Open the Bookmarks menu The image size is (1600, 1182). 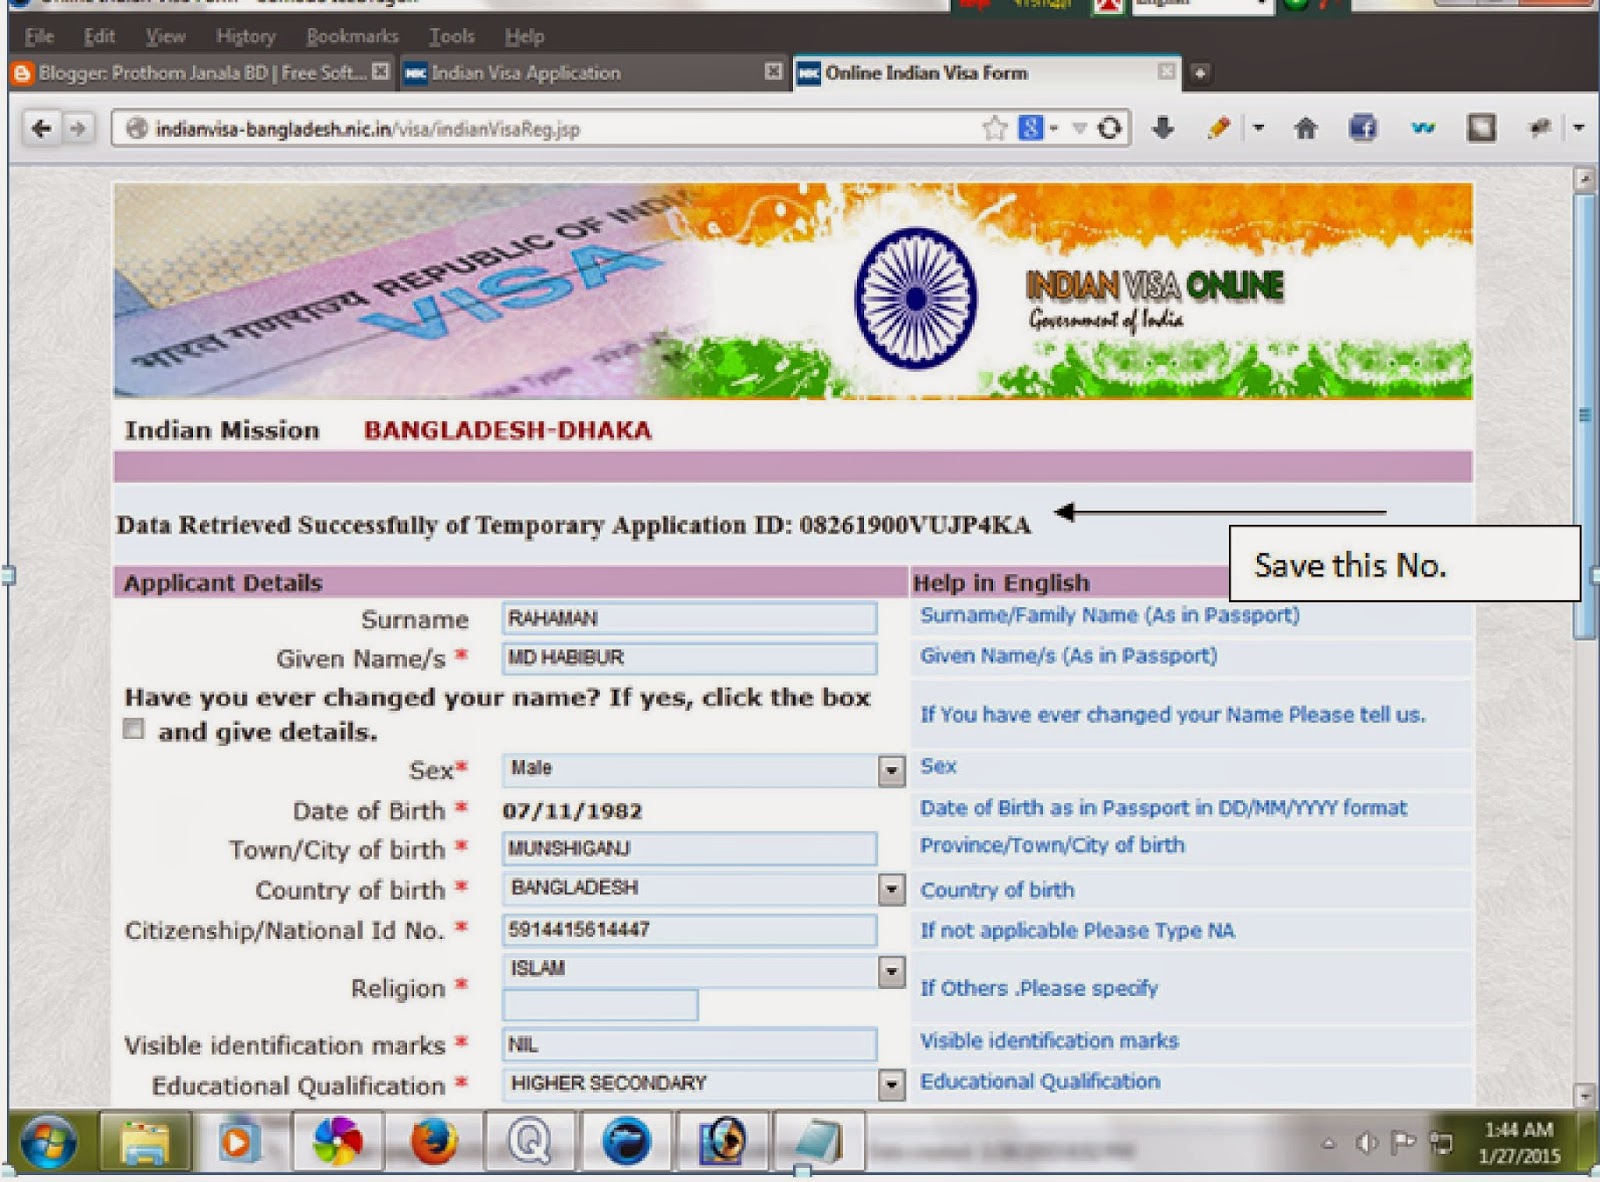coord(352,37)
